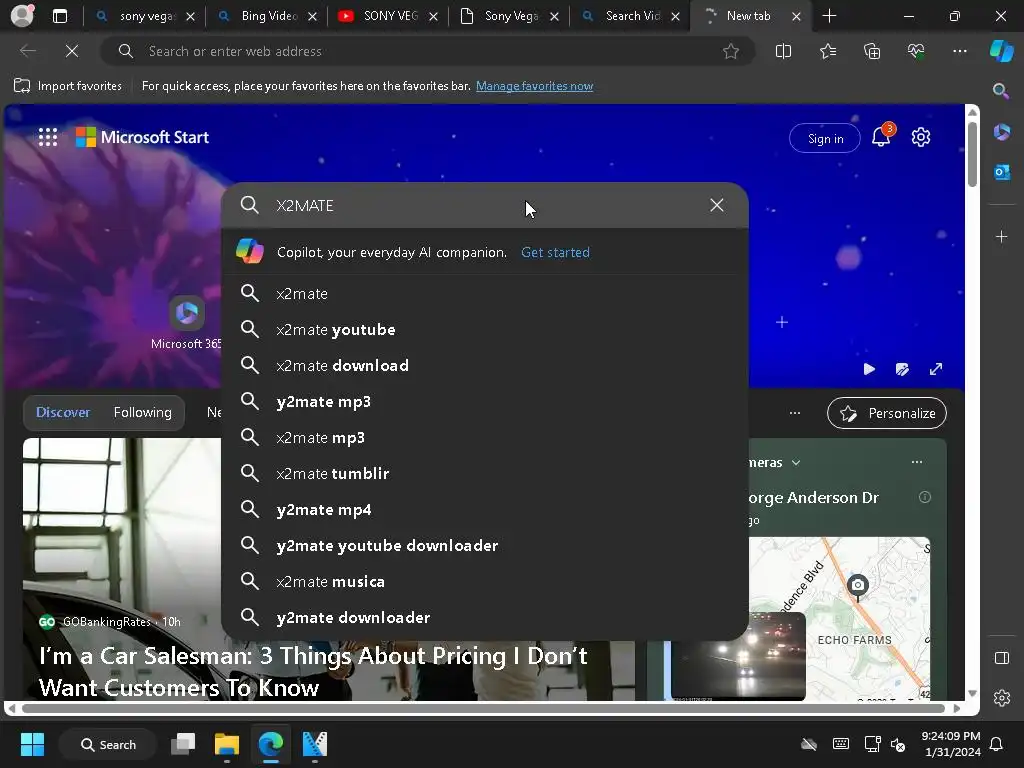Viewport: 1024px width, 768px height.
Task: Open the Microsoft Start app launcher grid
Action: click(48, 137)
